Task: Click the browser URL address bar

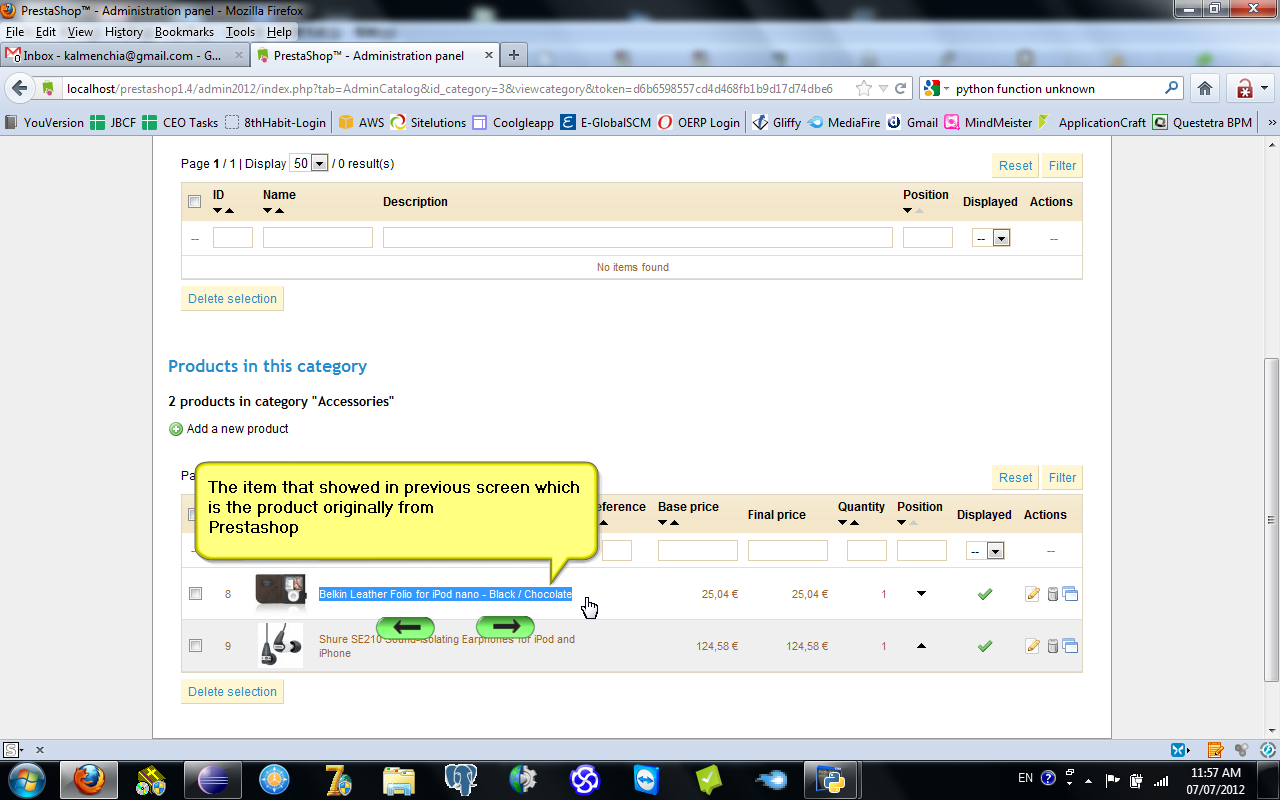Action: pyautogui.click(x=448, y=88)
